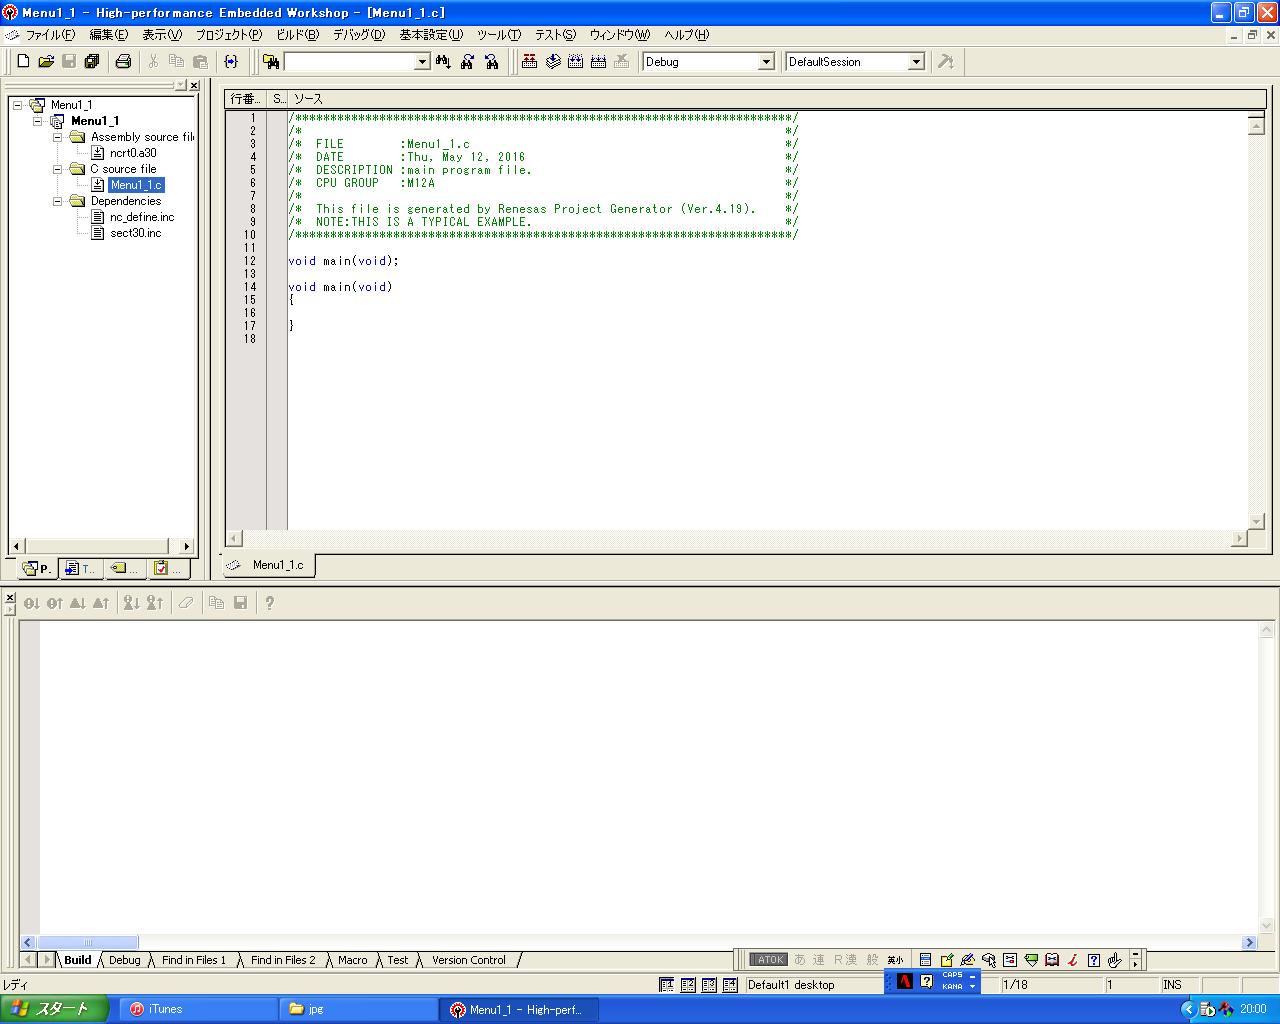The width and height of the screenshot is (1280, 1024).
Task: Click the Print toolbar icon
Action: [123, 62]
